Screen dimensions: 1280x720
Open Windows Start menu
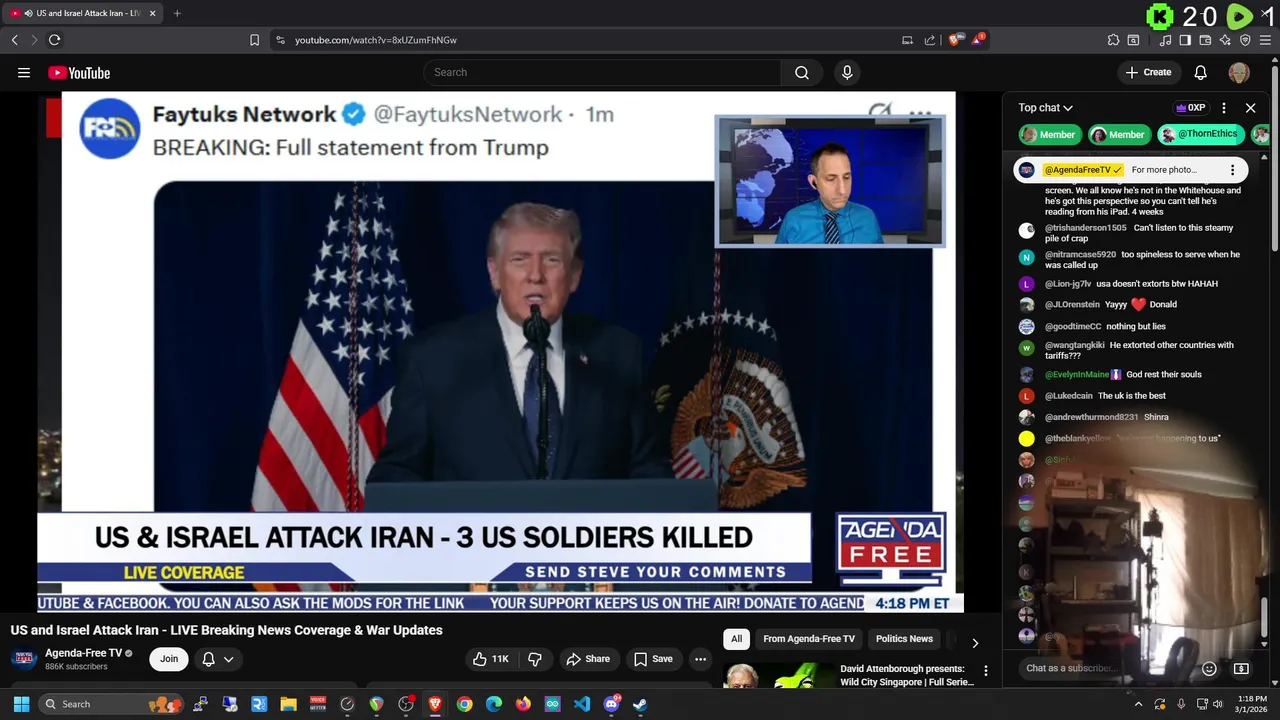(x=21, y=704)
